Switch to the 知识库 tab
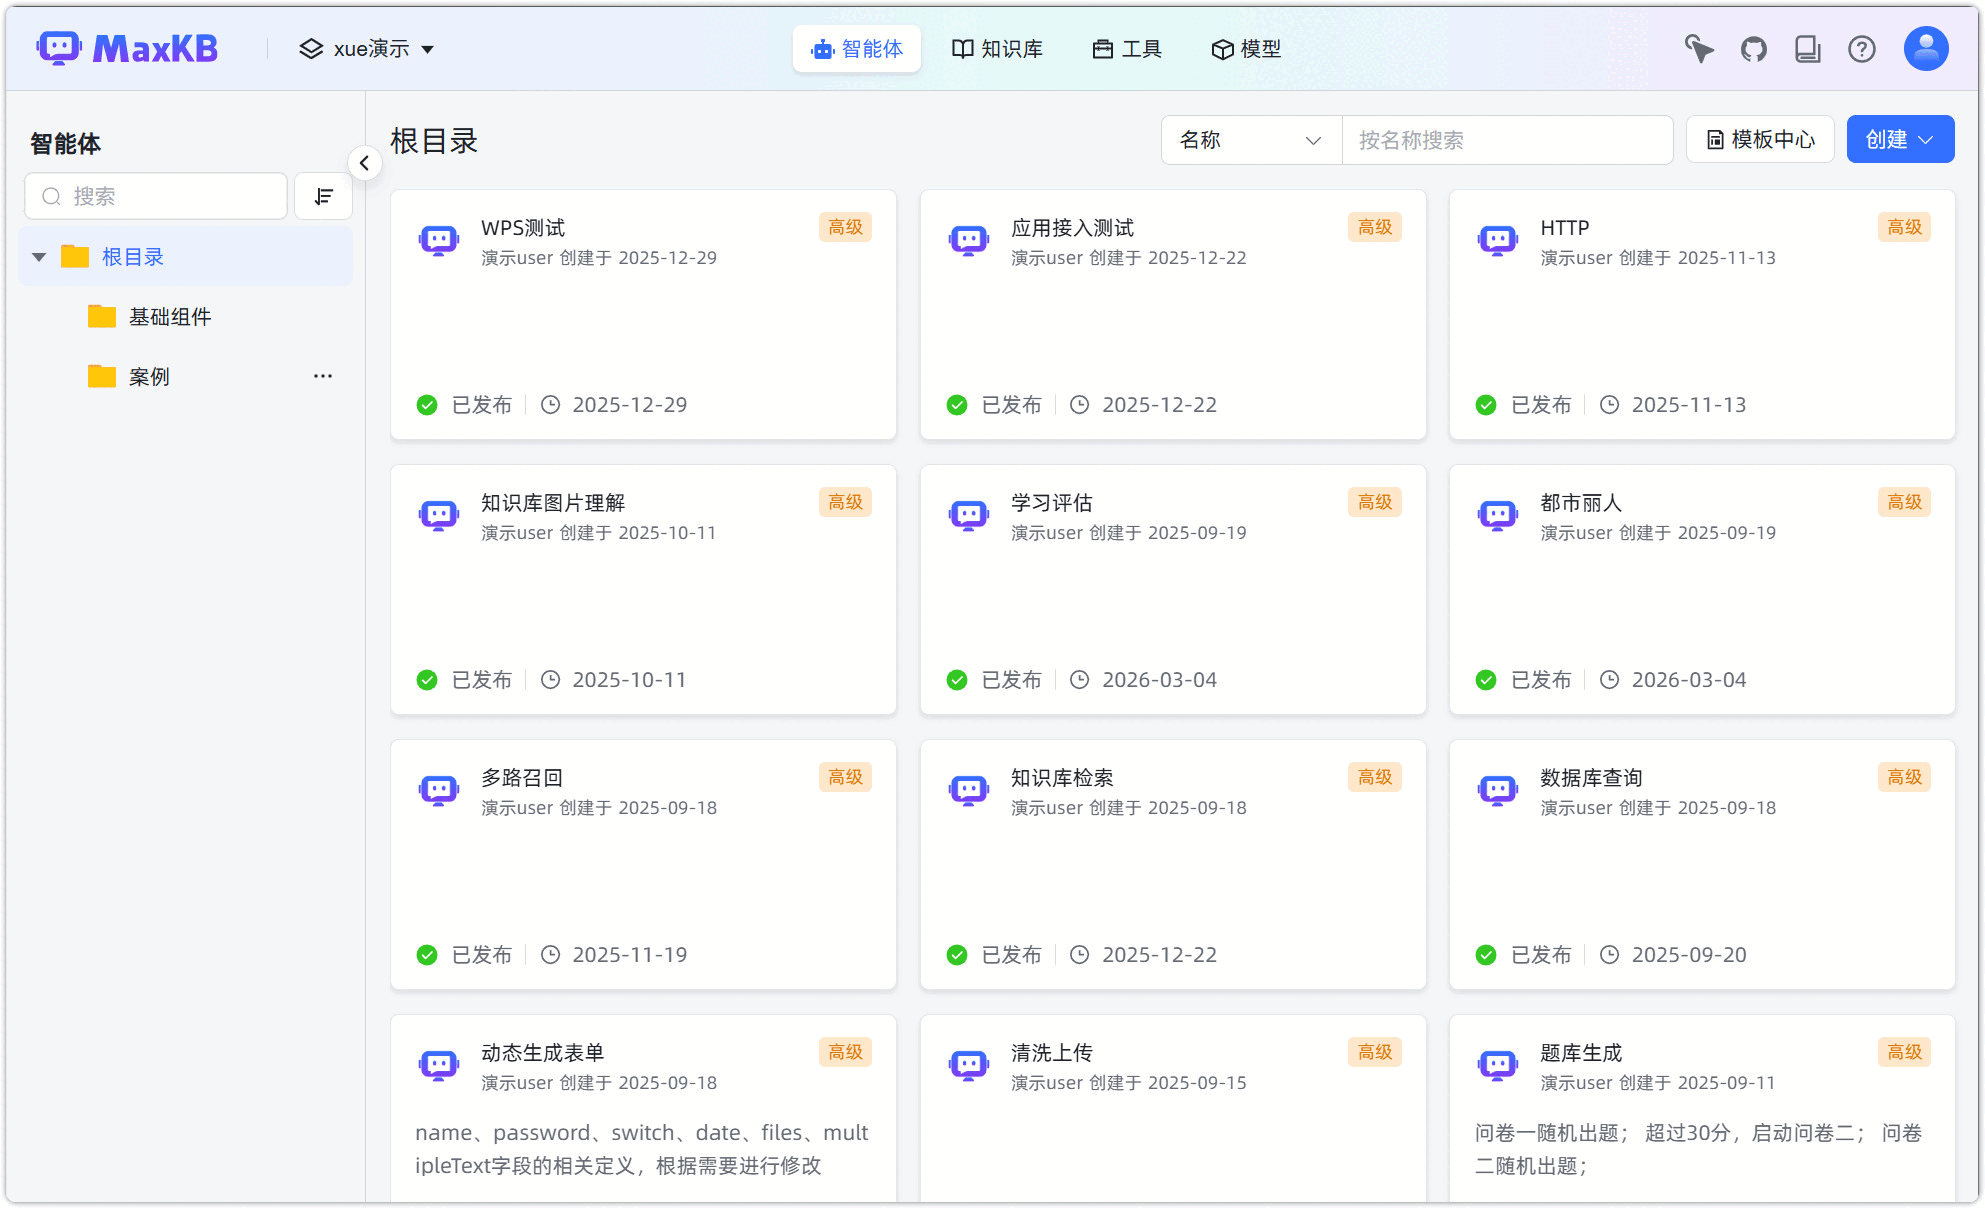 click(997, 49)
